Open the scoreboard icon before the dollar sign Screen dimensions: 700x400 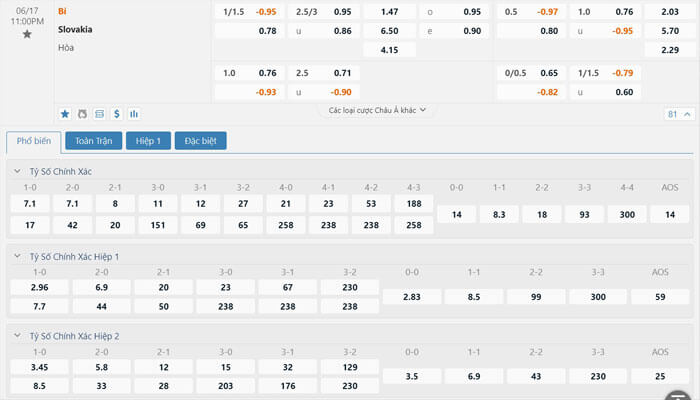pos(100,114)
